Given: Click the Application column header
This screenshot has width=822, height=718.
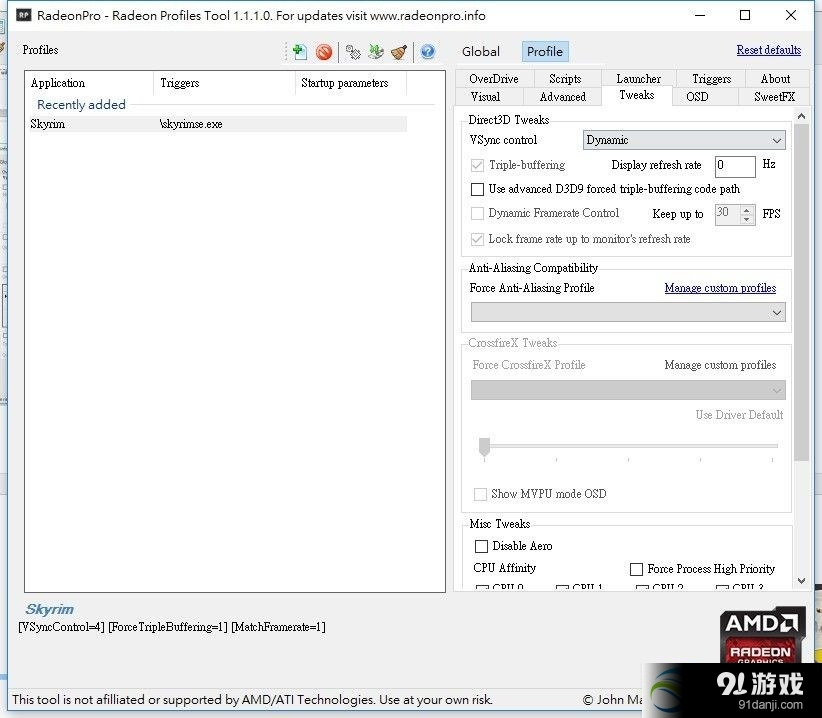Looking at the screenshot, I should [89, 83].
